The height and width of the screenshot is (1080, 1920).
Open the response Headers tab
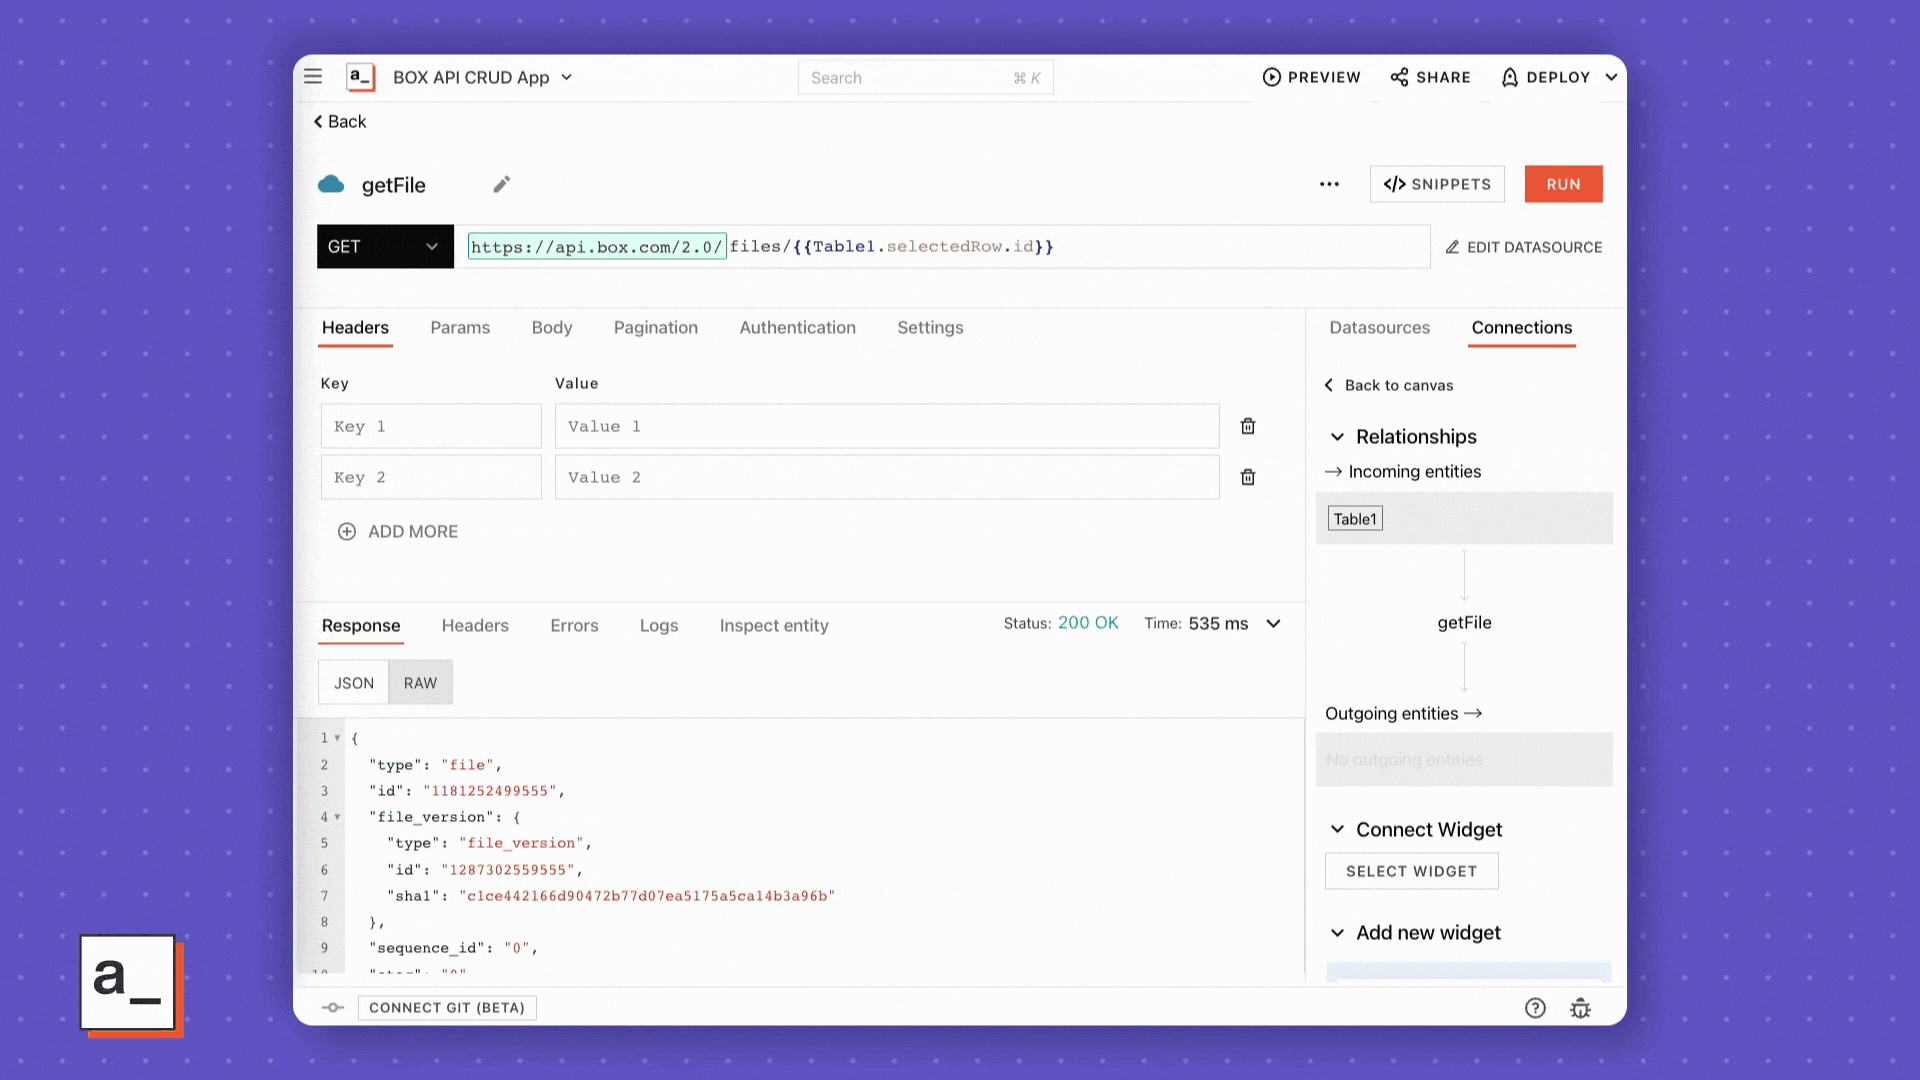pyautogui.click(x=475, y=626)
